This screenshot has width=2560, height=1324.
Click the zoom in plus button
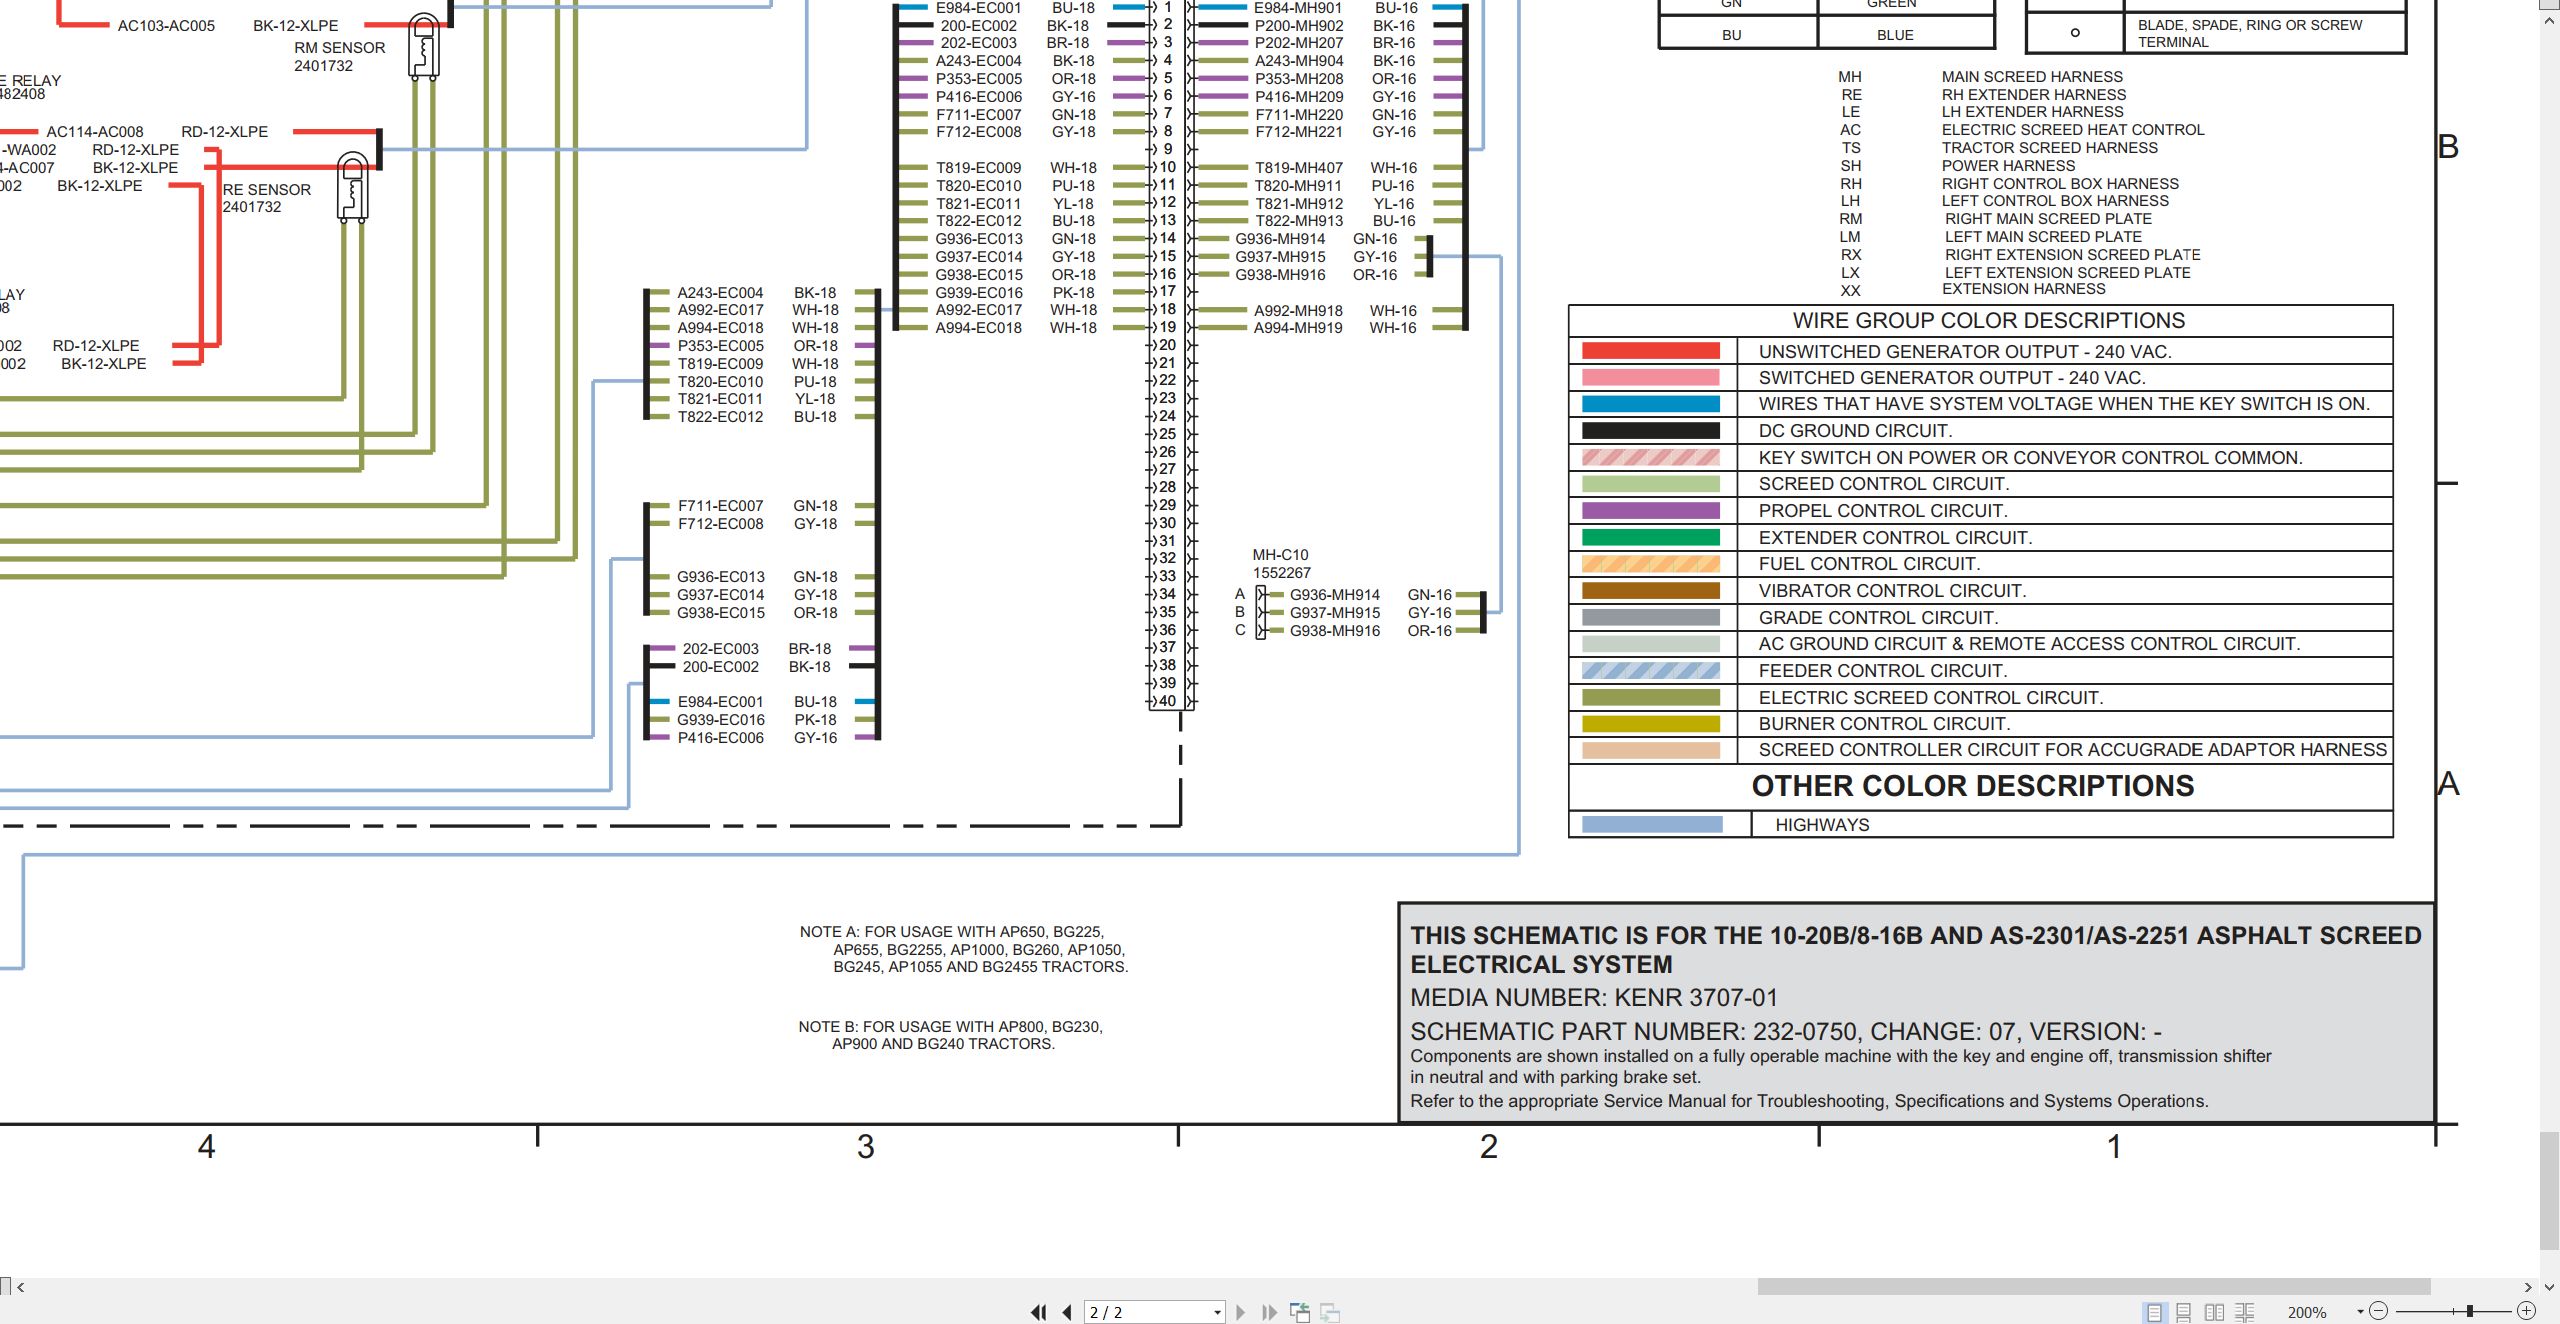click(2526, 1311)
